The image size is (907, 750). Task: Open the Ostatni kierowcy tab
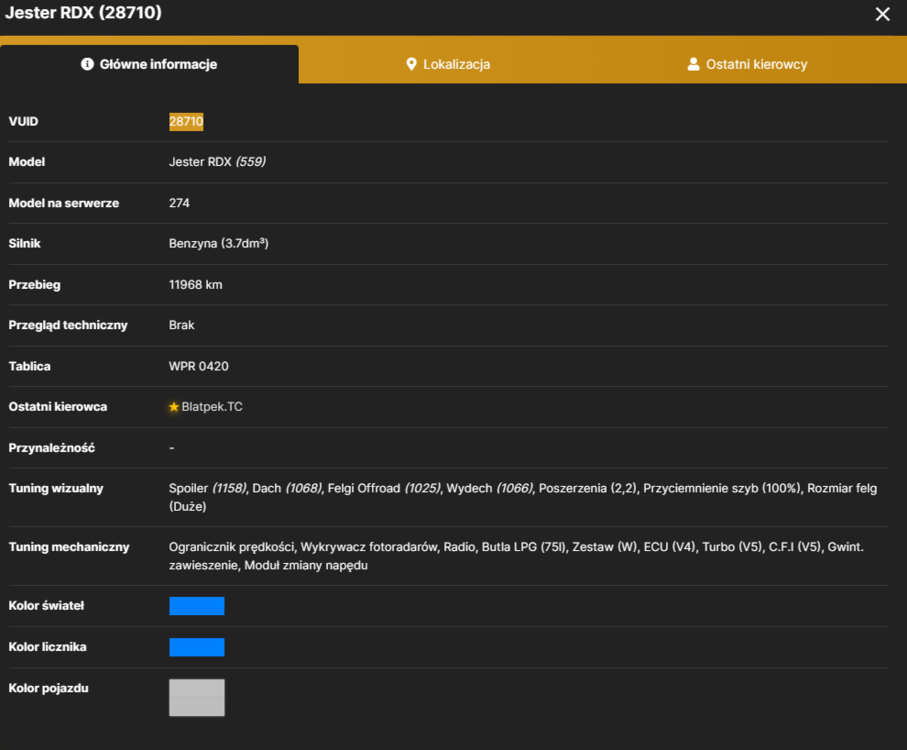pos(747,64)
